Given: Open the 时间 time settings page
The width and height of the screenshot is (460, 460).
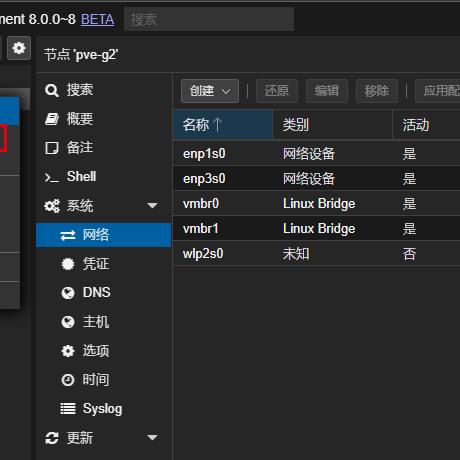Looking at the screenshot, I should coord(104,380).
